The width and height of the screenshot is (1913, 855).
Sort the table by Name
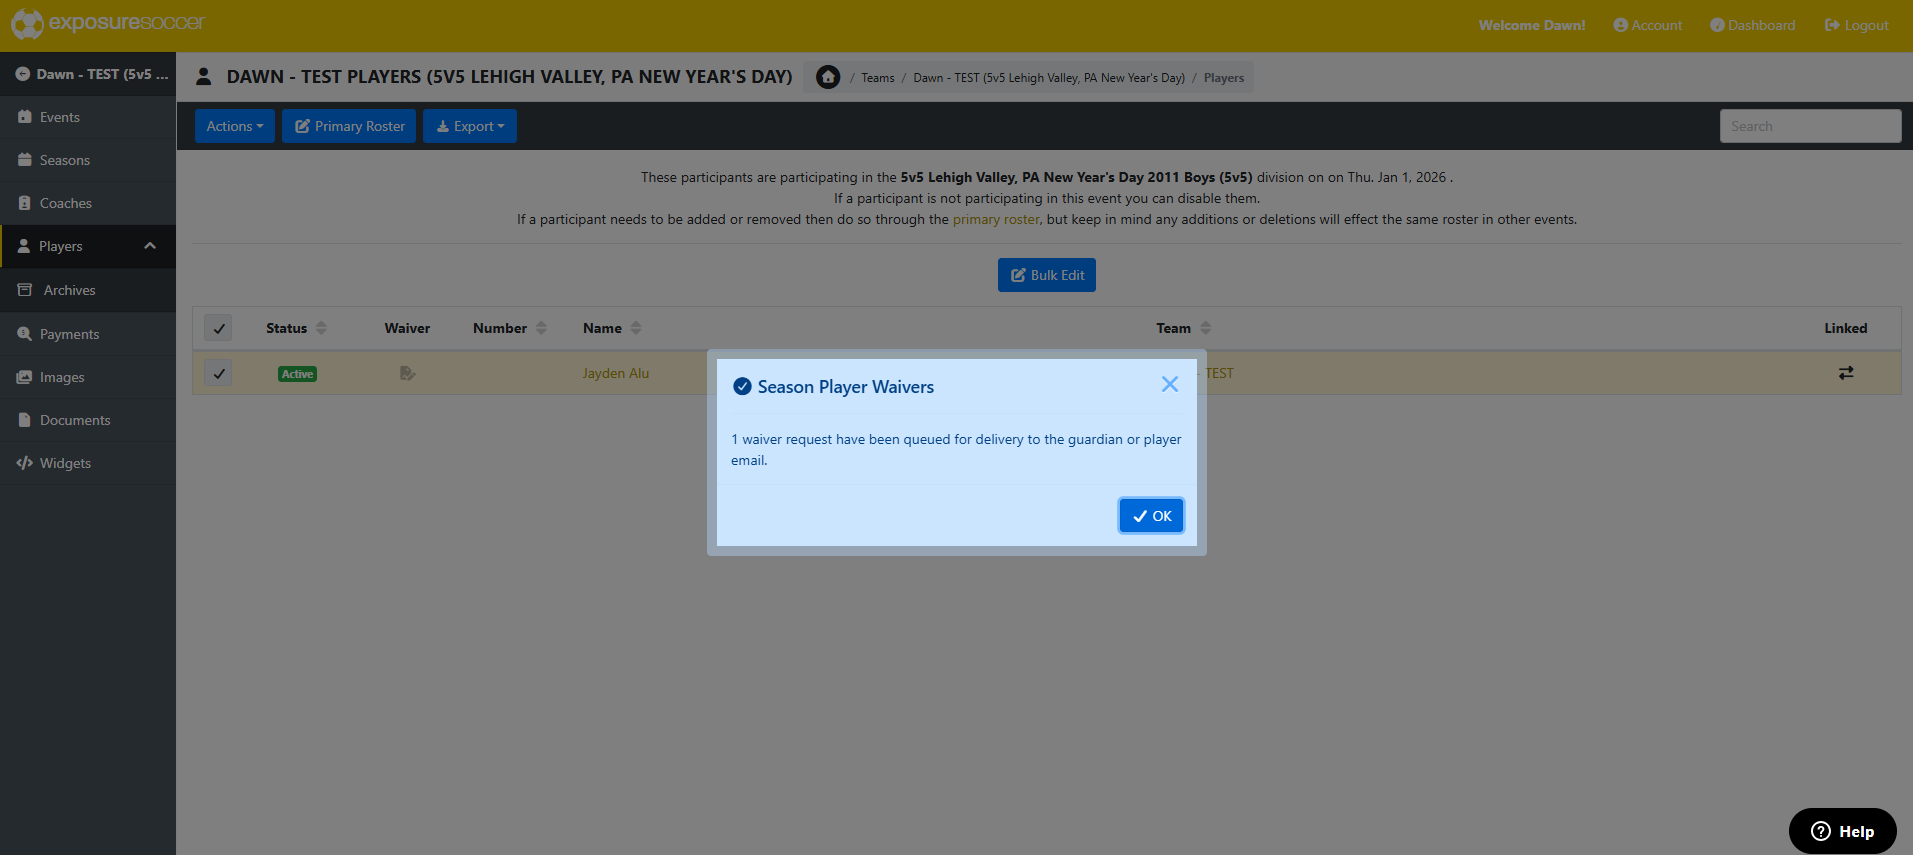pyautogui.click(x=612, y=328)
